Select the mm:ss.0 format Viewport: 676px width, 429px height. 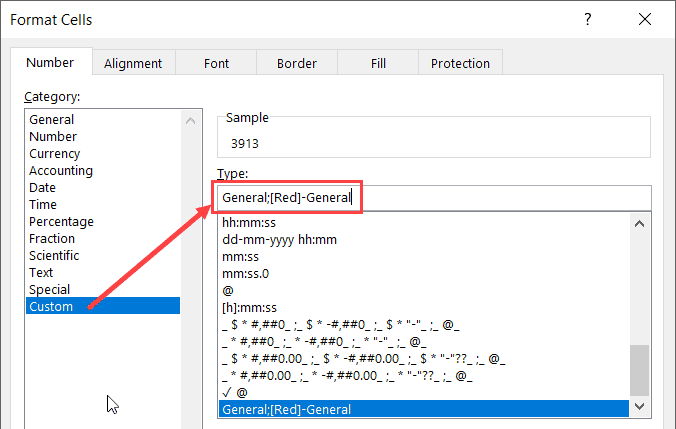245,274
